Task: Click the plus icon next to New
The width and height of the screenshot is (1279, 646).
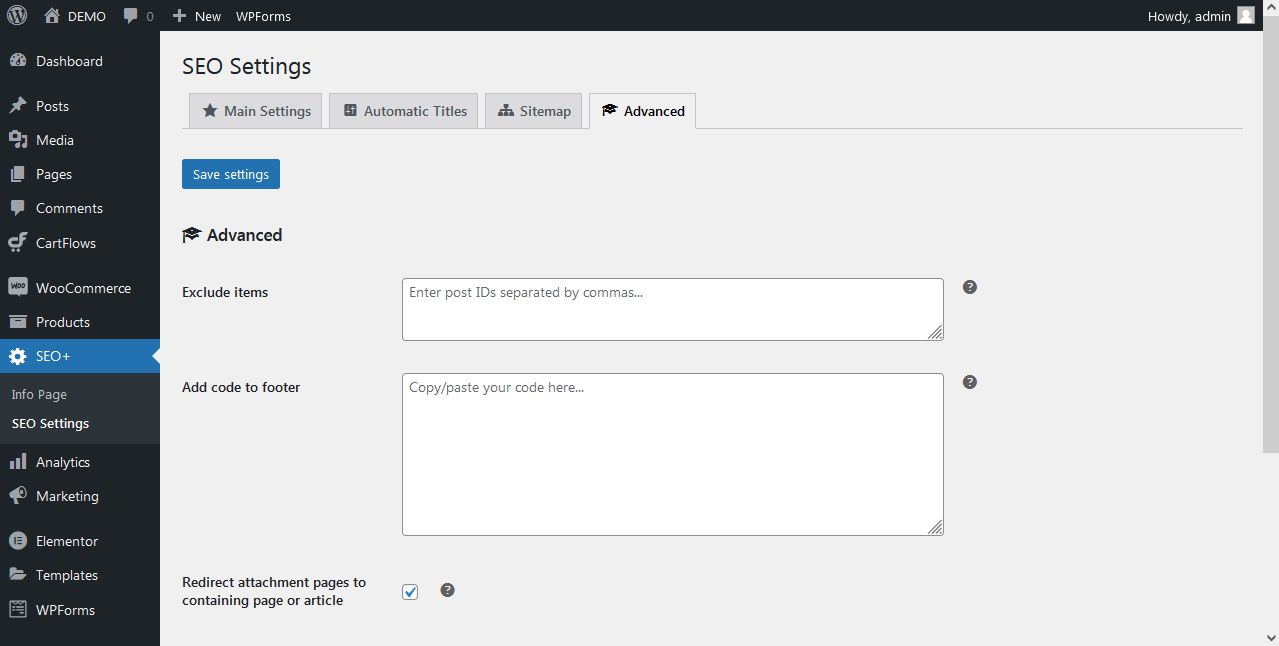Action: coord(179,16)
